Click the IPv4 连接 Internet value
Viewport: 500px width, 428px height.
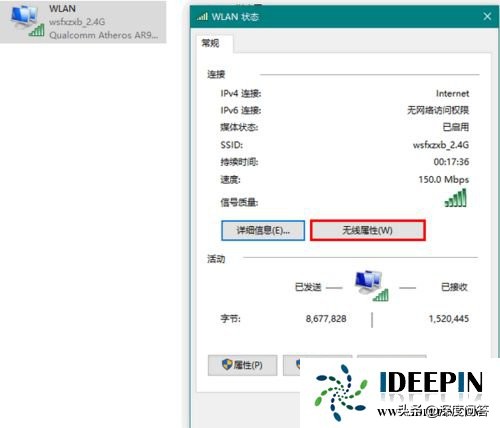pos(452,94)
